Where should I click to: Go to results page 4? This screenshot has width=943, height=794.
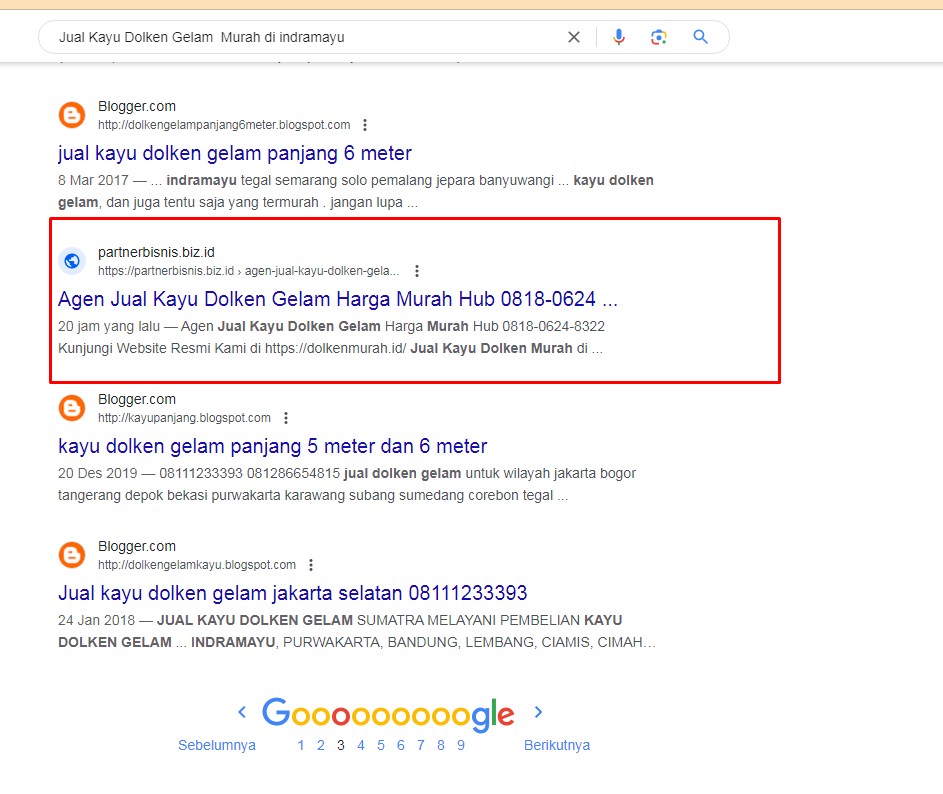(x=361, y=745)
